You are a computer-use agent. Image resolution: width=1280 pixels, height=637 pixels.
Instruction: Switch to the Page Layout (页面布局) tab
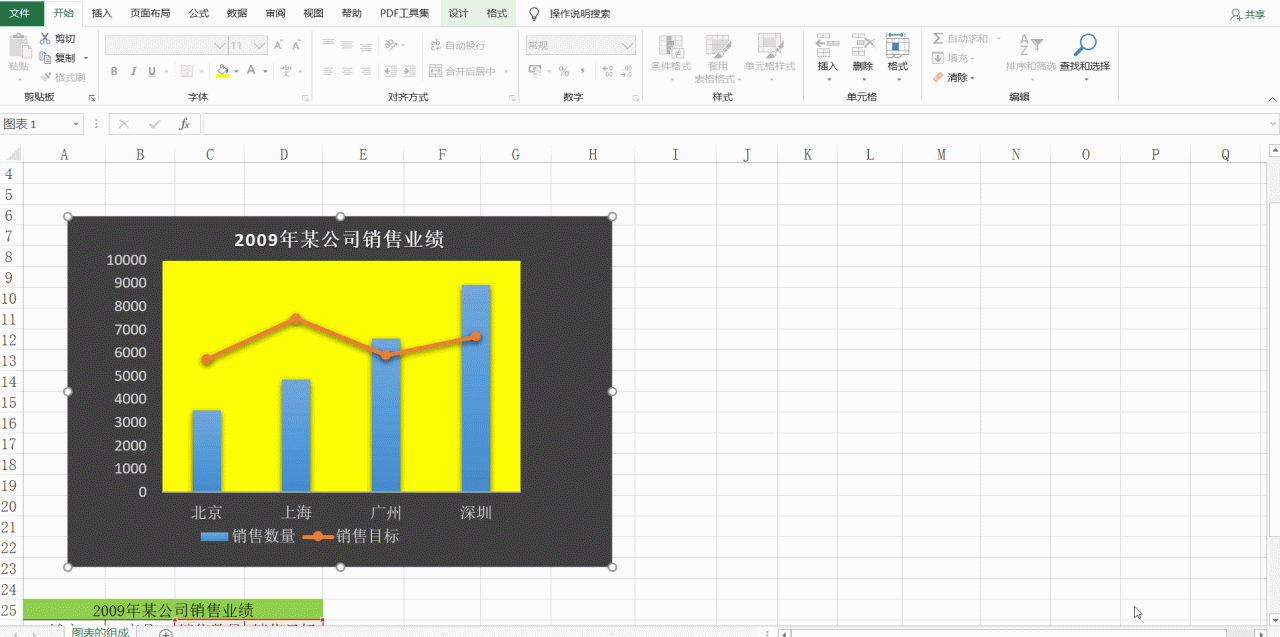click(150, 13)
